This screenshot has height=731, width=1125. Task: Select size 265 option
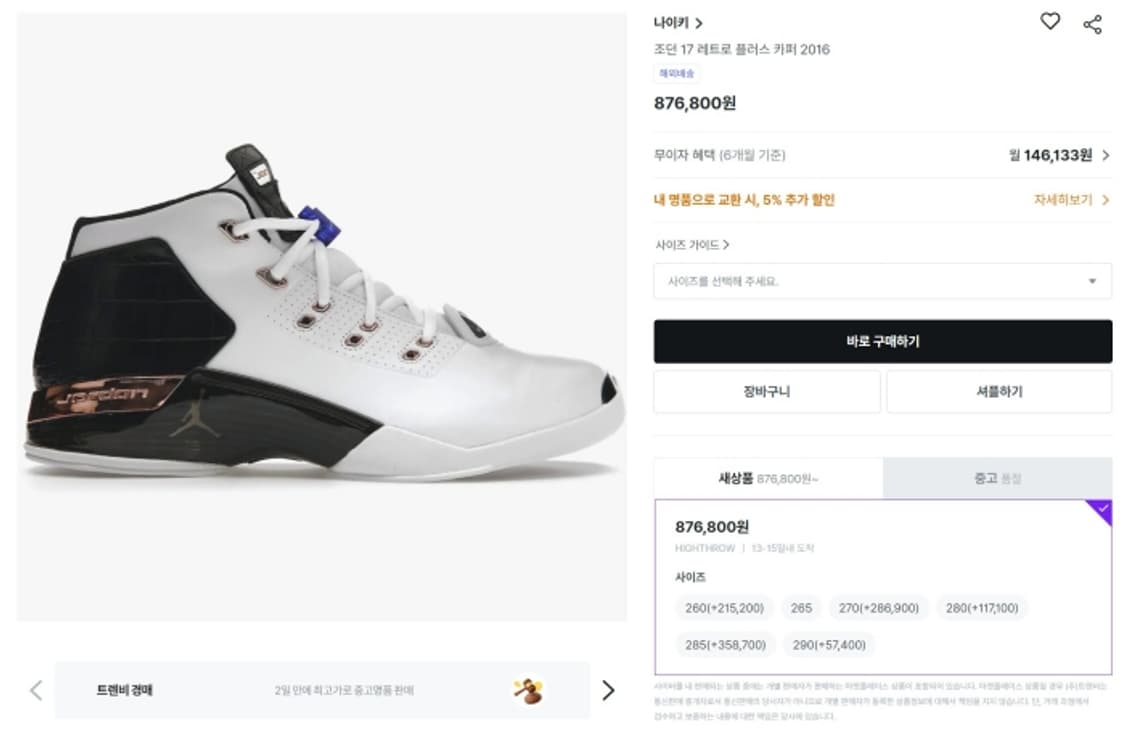pyautogui.click(x=801, y=608)
